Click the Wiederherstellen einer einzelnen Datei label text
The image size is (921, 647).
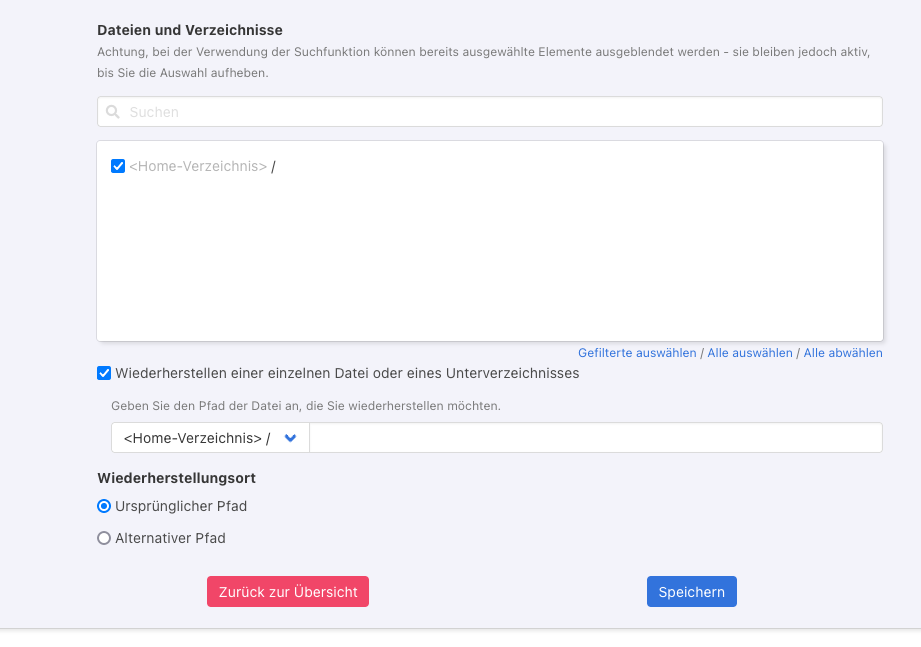click(347, 373)
